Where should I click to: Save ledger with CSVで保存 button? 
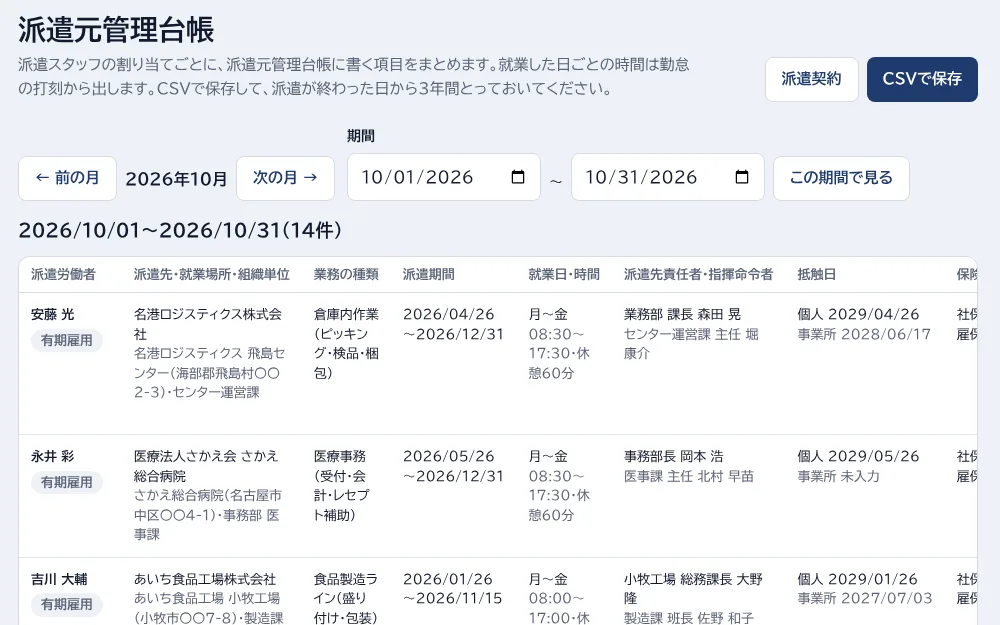click(x=922, y=79)
